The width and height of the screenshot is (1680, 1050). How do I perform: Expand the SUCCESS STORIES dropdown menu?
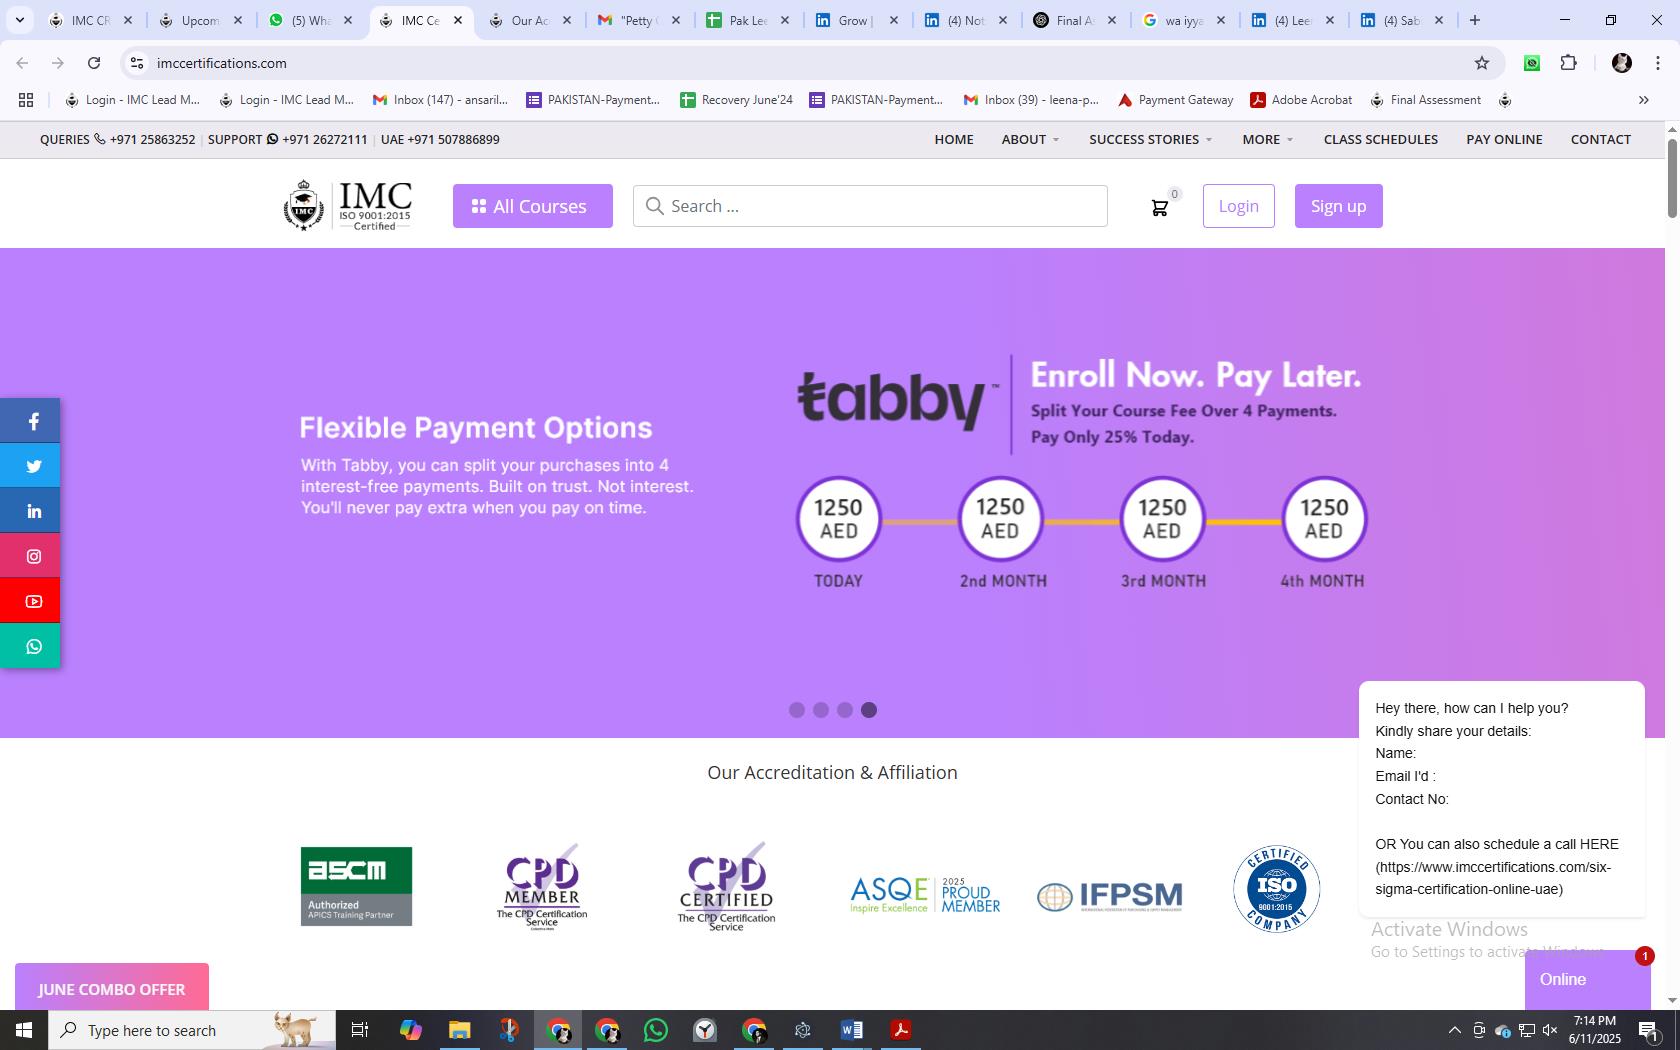click(1151, 139)
